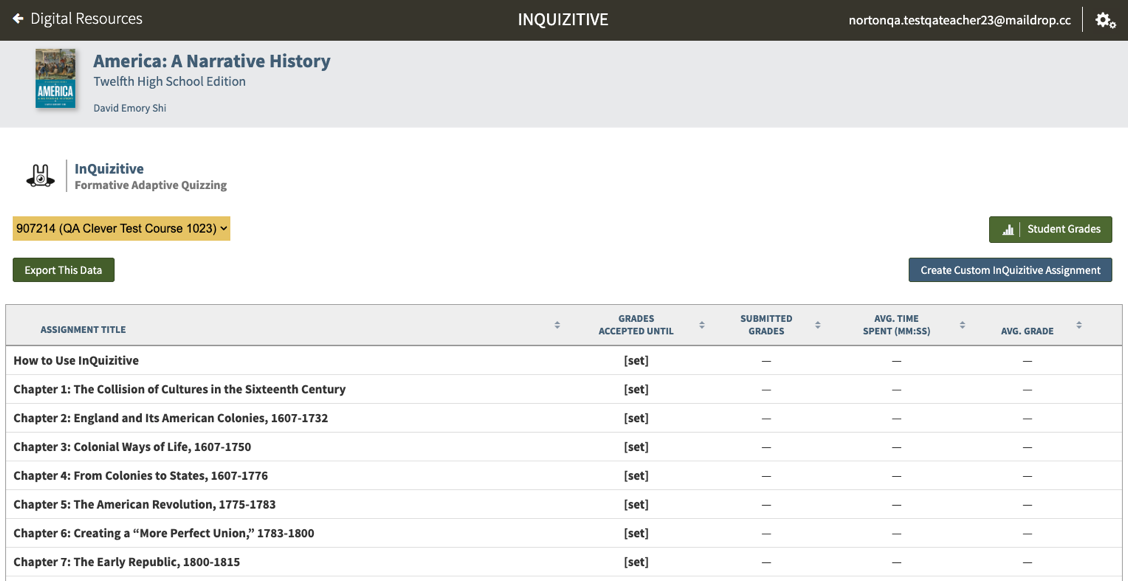Click [set] in the Chapter 5 row

click(x=636, y=504)
